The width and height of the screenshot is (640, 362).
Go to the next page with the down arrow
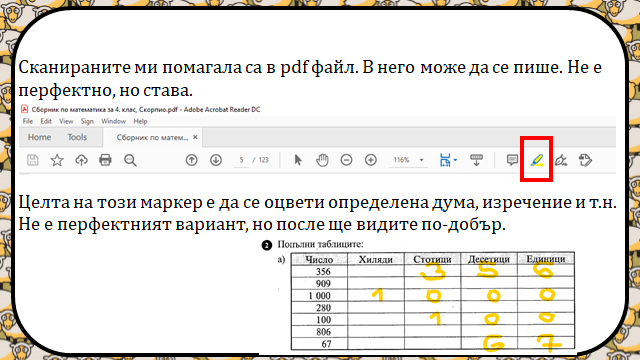(216, 160)
